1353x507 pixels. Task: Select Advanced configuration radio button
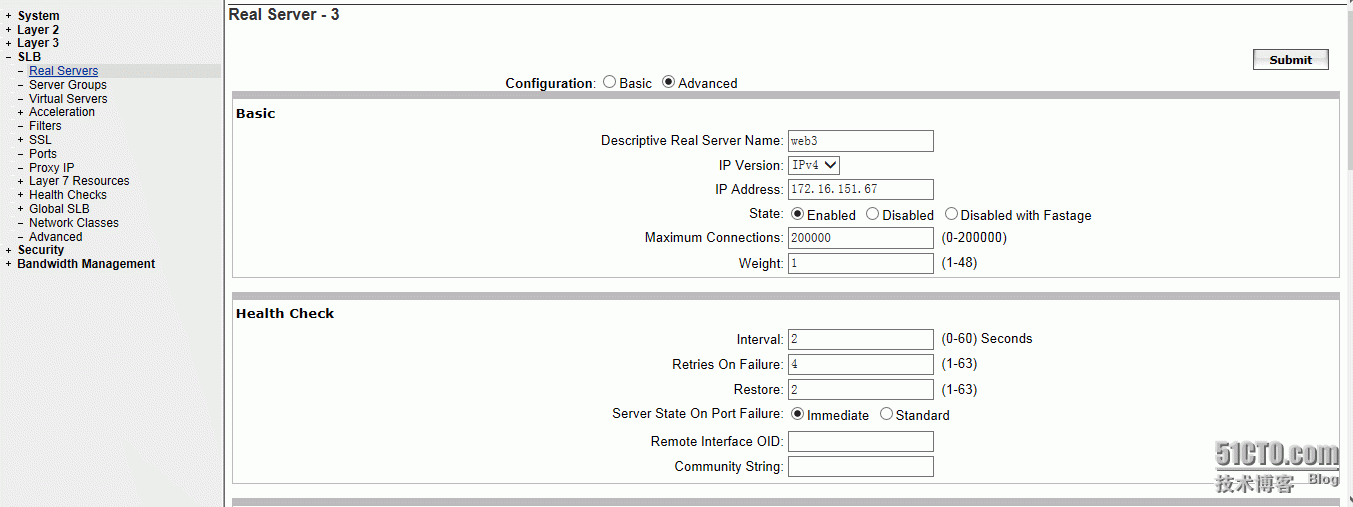point(669,82)
